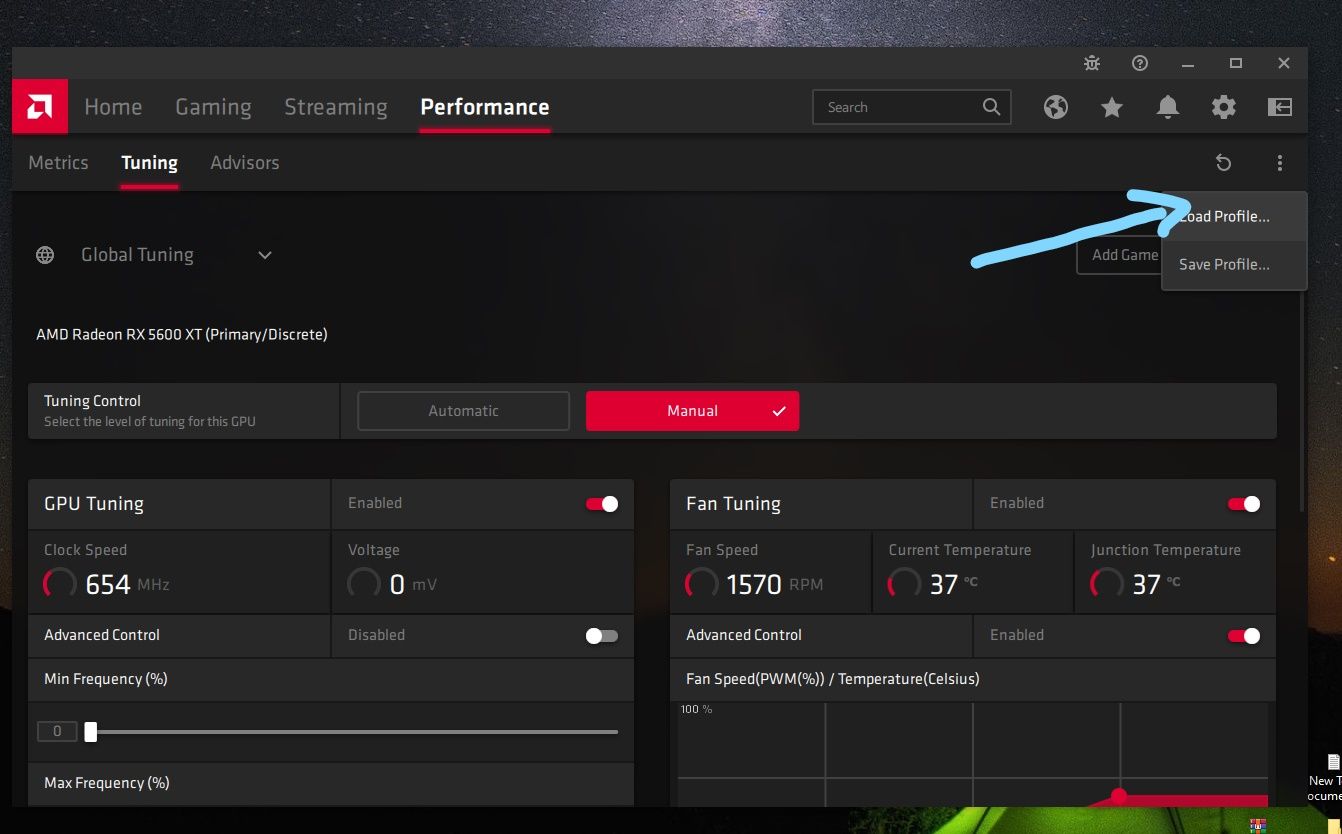The image size is (1342, 834).
Task: Click the Min Frequency slider handle
Action: (90, 732)
